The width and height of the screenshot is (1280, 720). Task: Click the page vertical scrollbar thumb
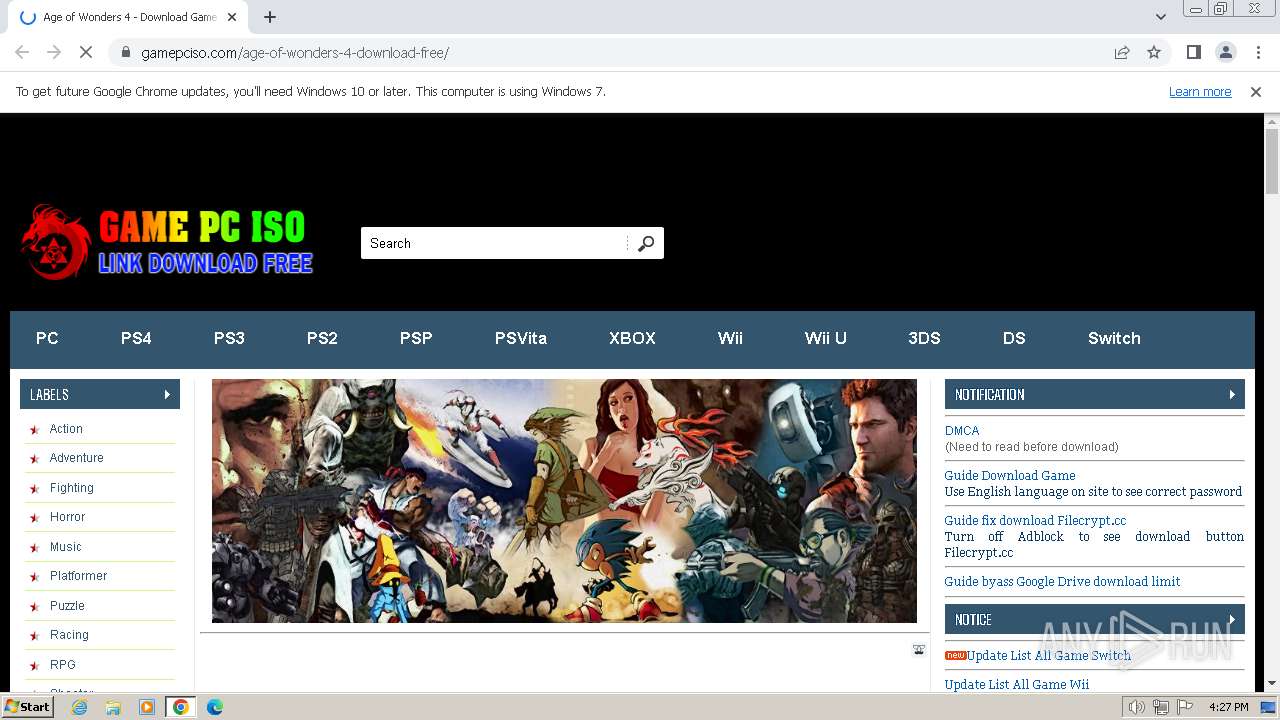1272,160
